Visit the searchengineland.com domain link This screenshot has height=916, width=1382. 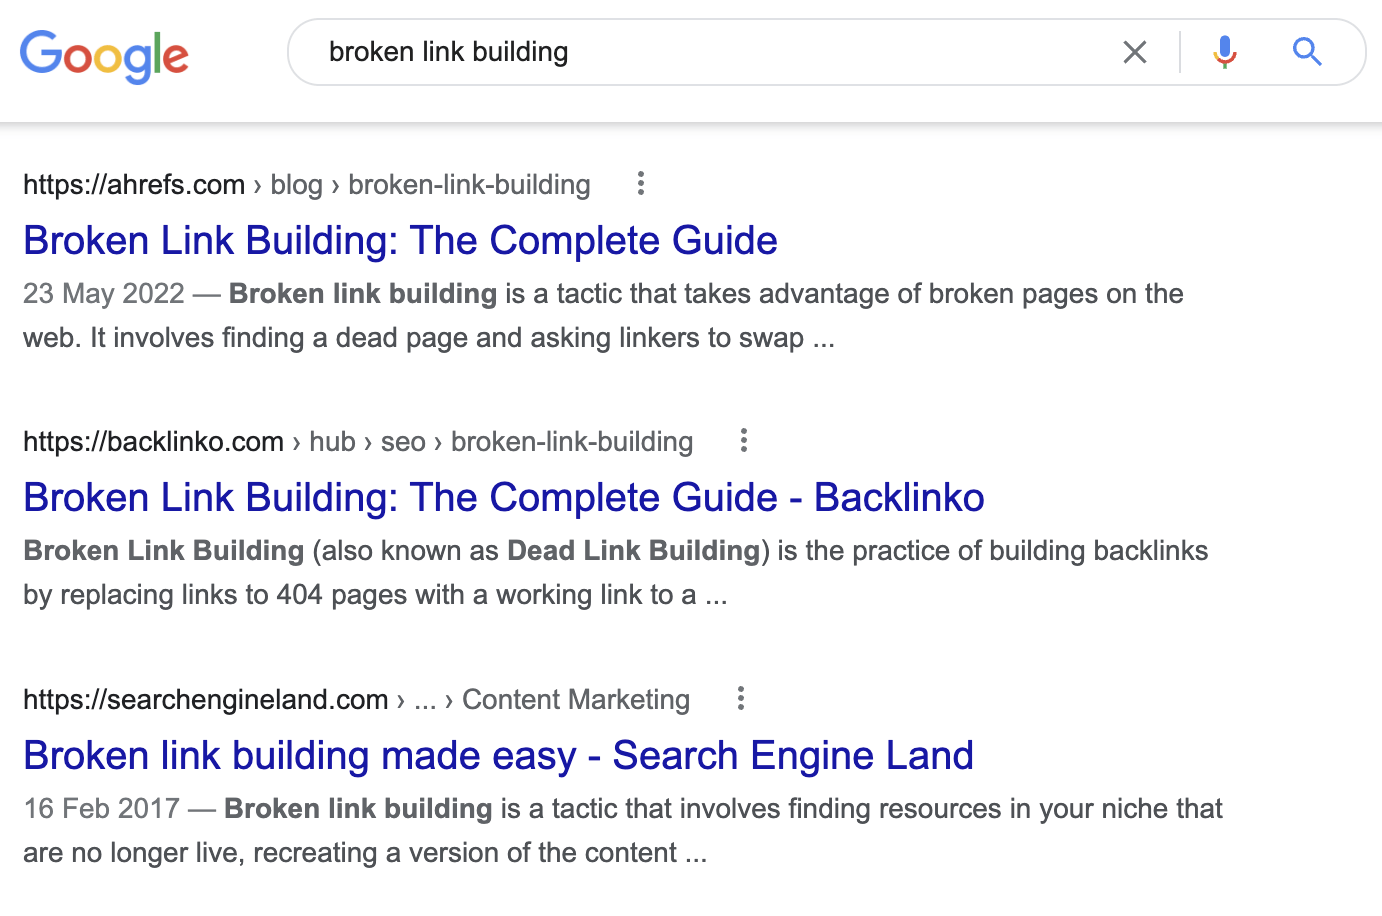pyautogui.click(x=205, y=699)
